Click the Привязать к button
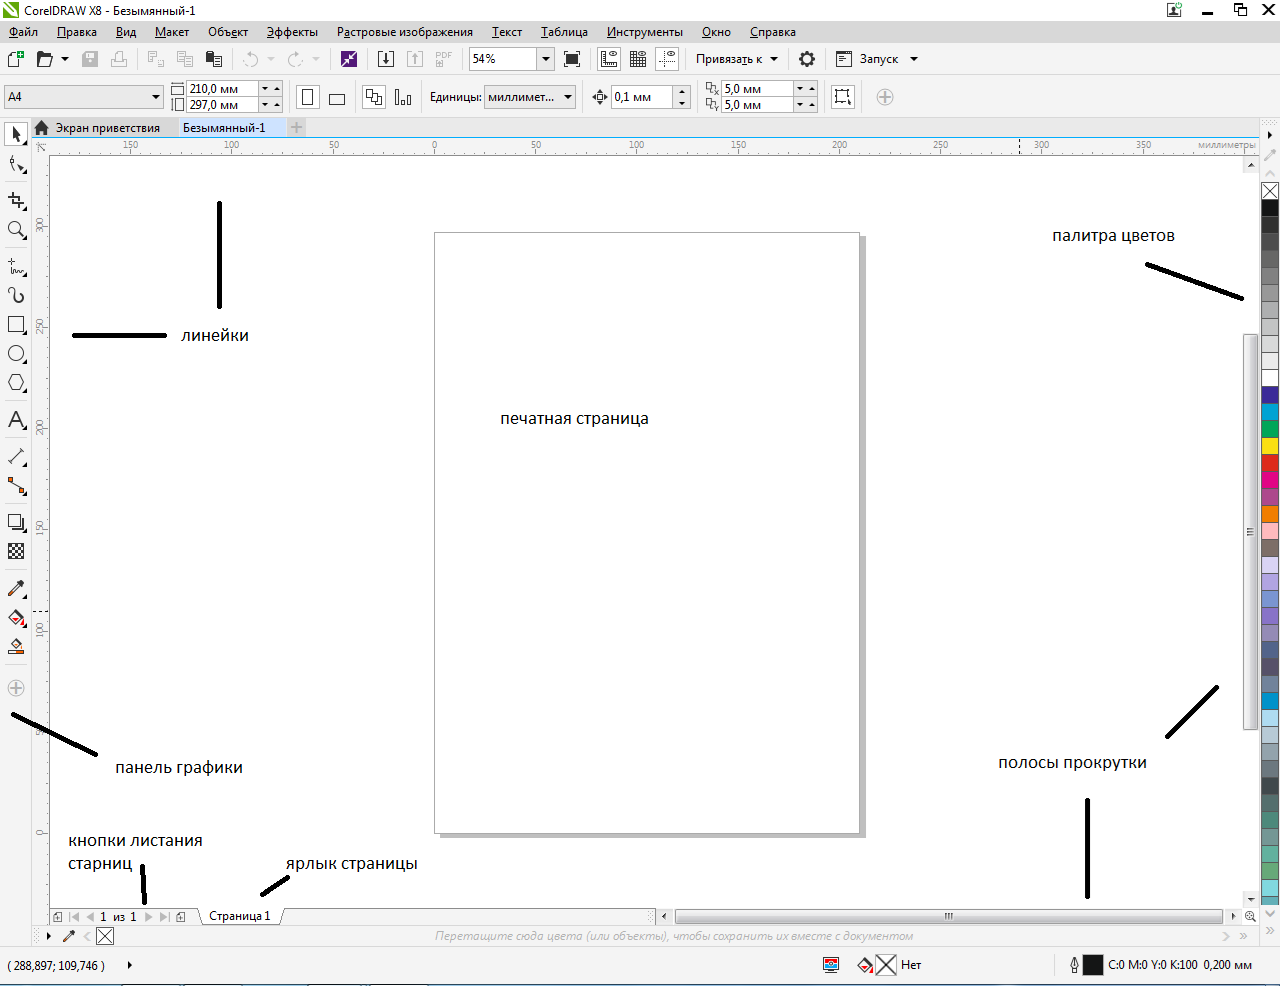Screen dimensions: 1280x986 coord(736,59)
